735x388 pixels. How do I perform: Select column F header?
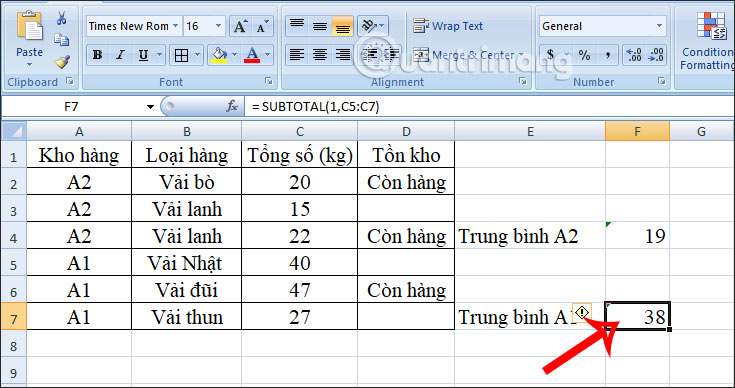(x=637, y=132)
